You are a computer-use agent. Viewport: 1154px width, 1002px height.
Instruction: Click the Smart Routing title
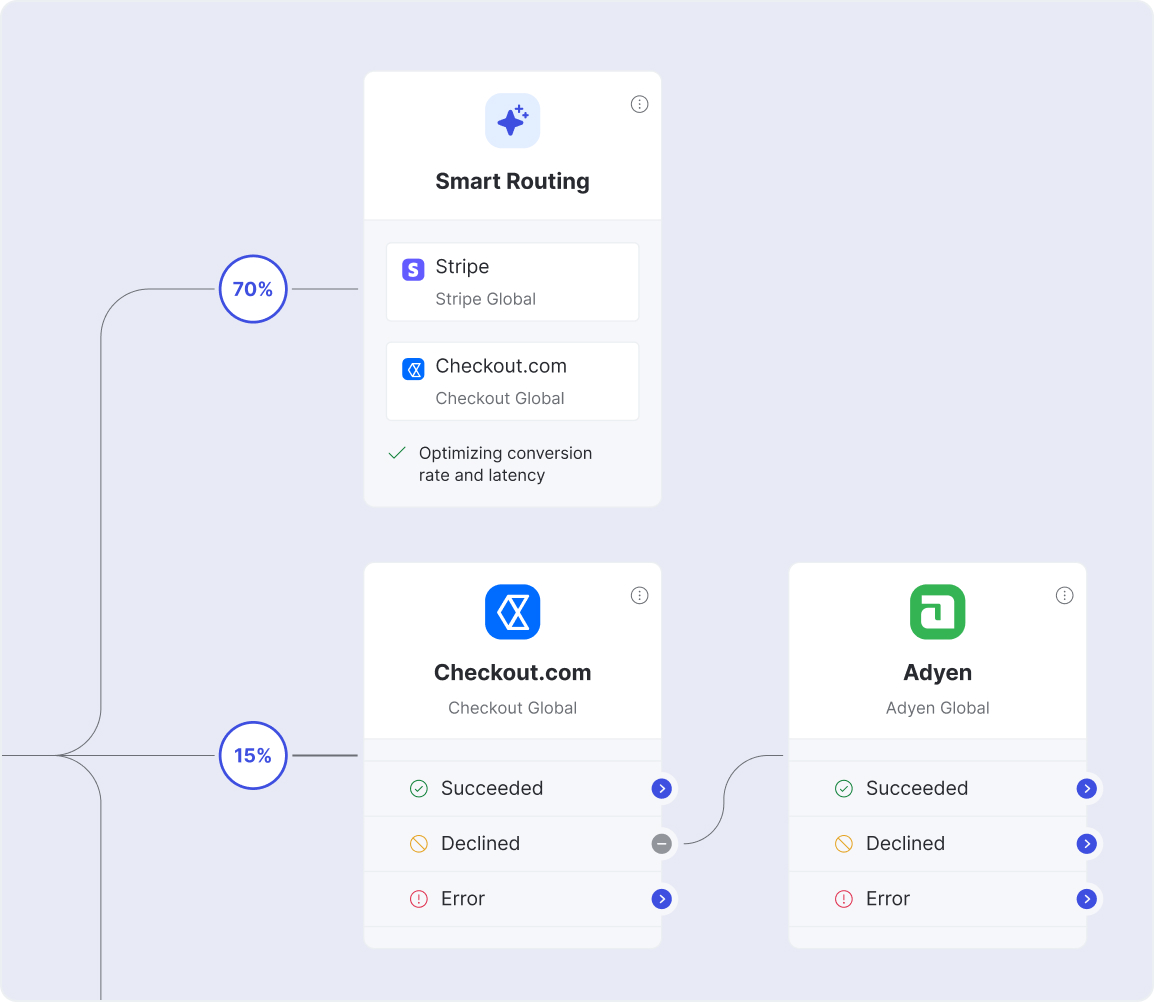point(512,181)
